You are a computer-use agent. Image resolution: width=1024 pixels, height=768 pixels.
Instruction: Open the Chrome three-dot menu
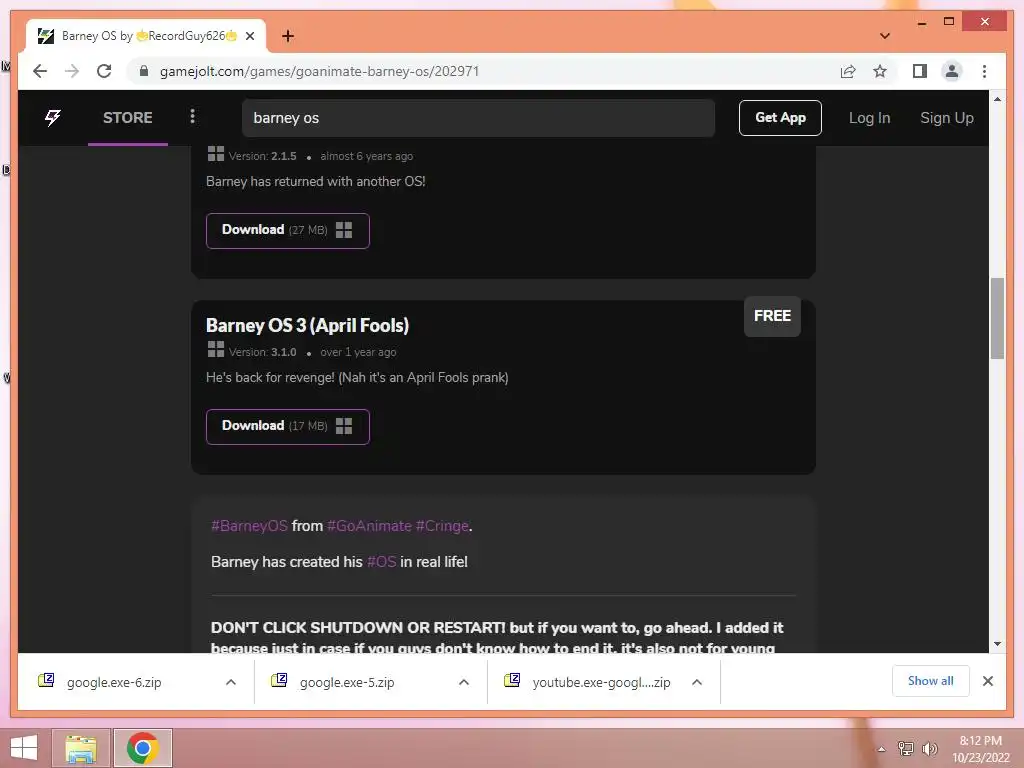point(984,71)
